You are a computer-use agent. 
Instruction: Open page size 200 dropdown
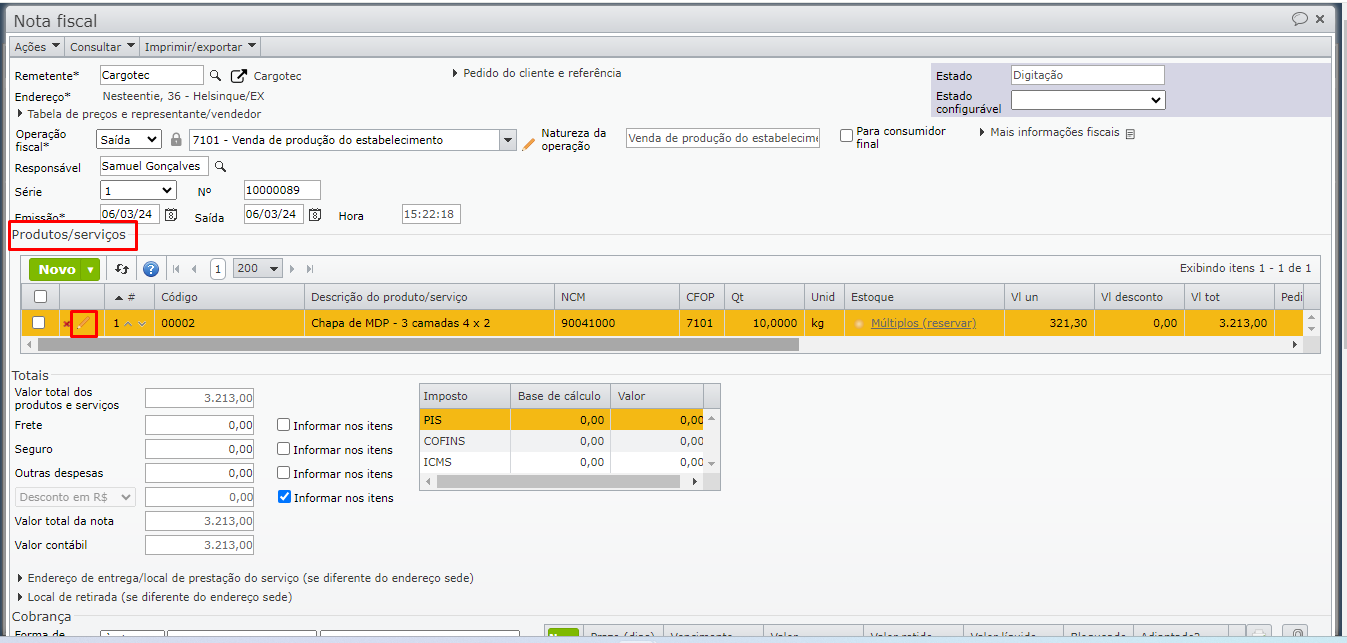[x=257, y=269]
